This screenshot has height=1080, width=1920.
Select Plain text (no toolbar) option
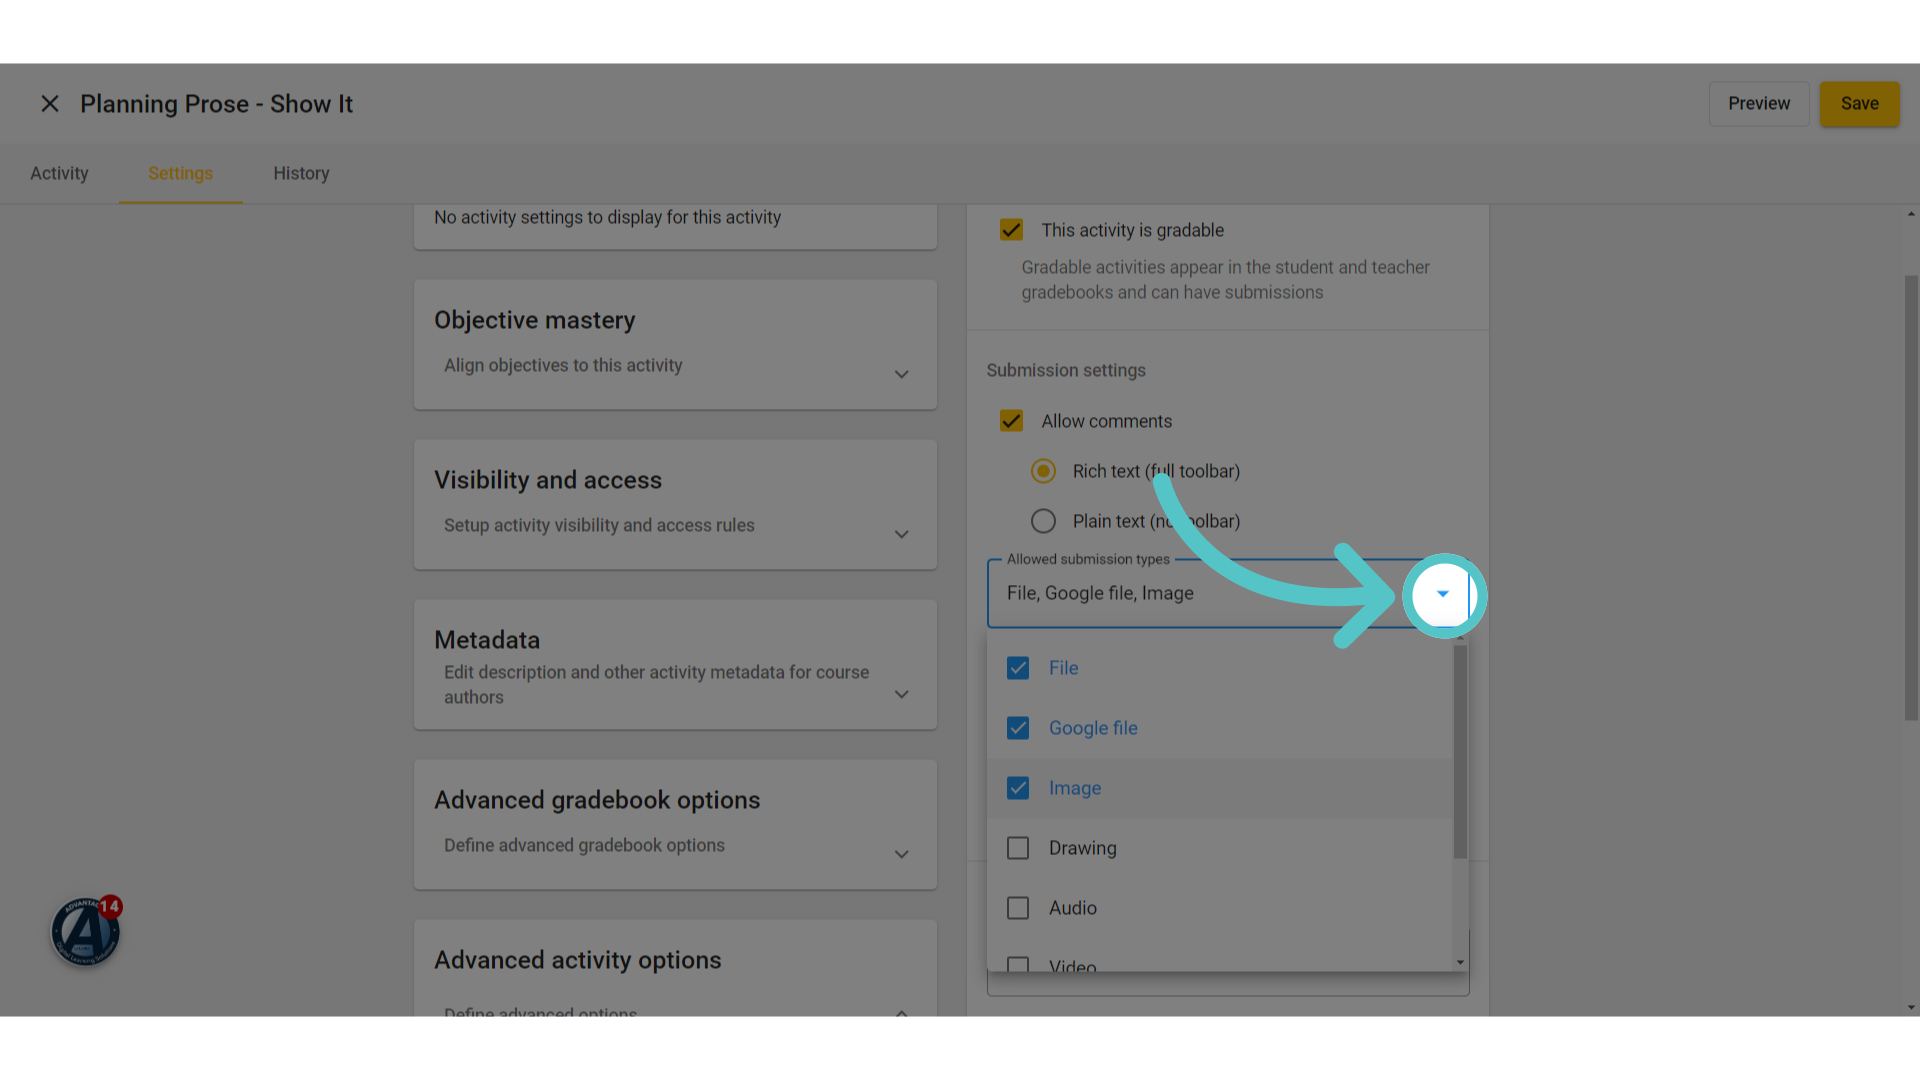coord(1043,521)
